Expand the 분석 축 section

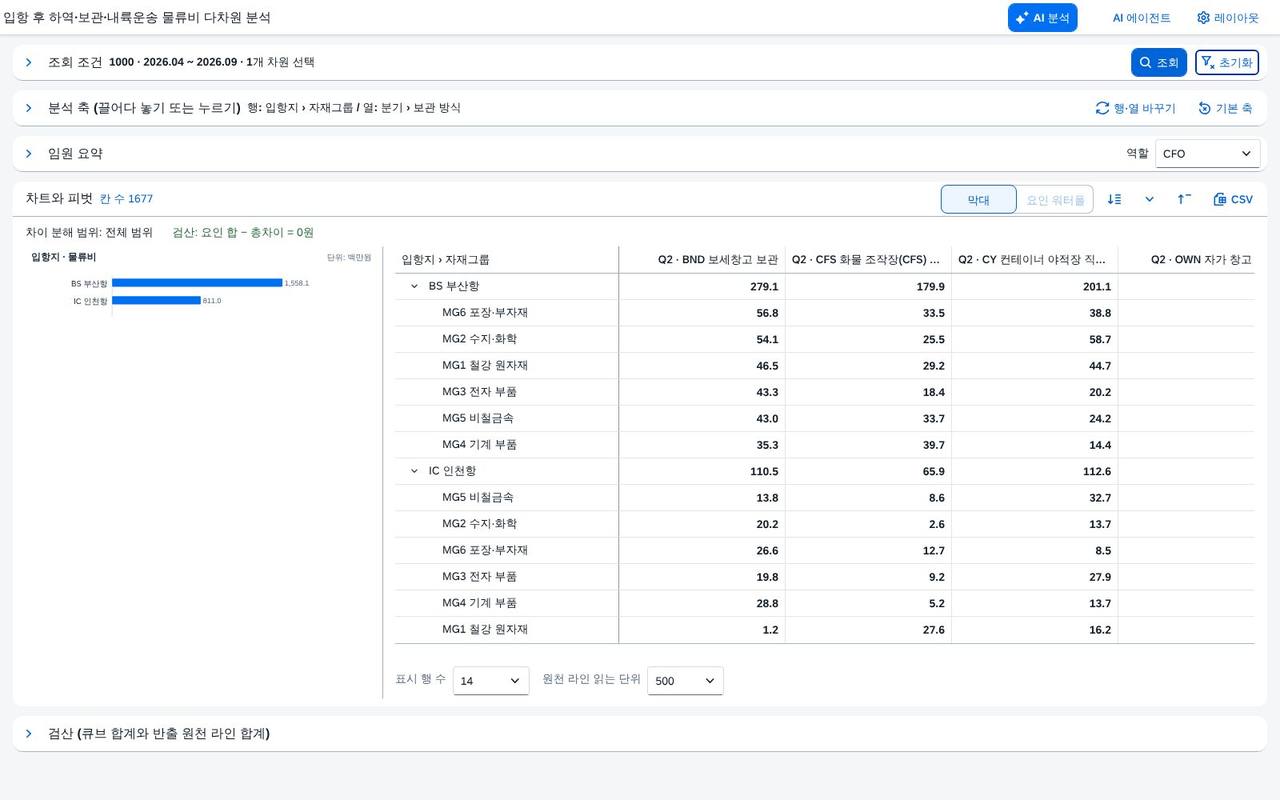coord(29,108)
